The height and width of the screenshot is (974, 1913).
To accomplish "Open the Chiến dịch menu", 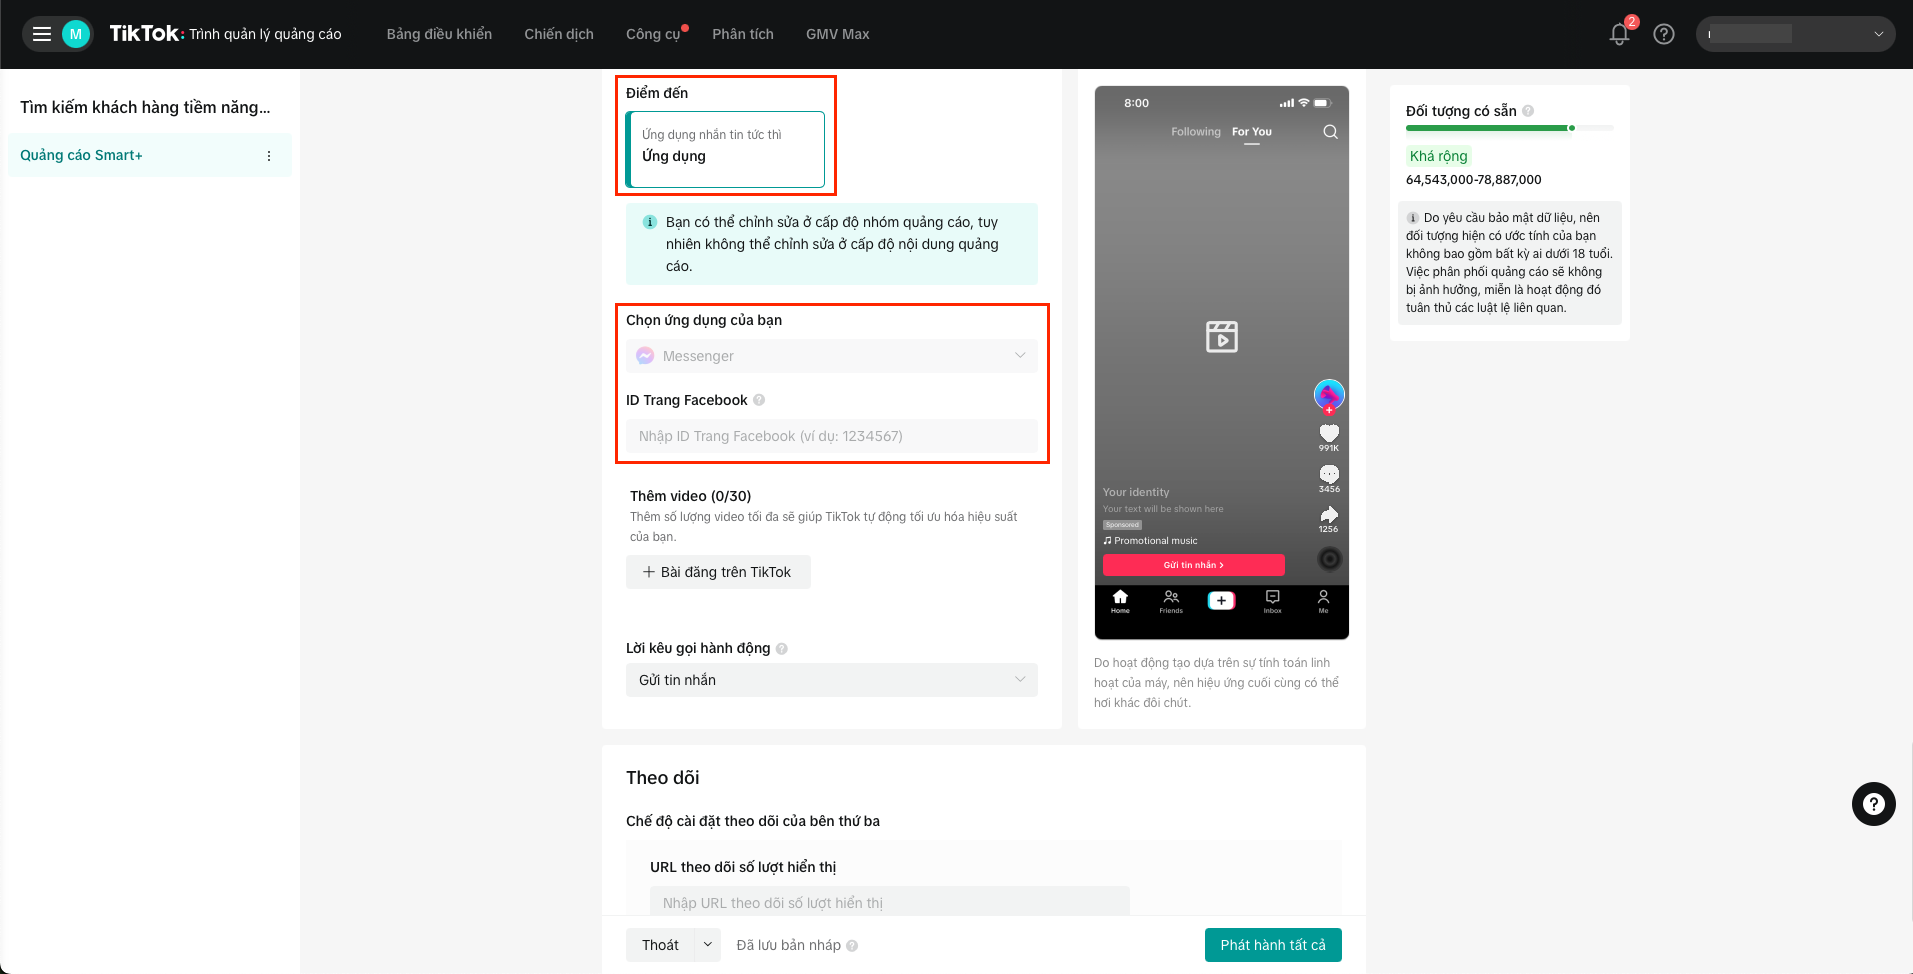I will (x=559, y=34).
